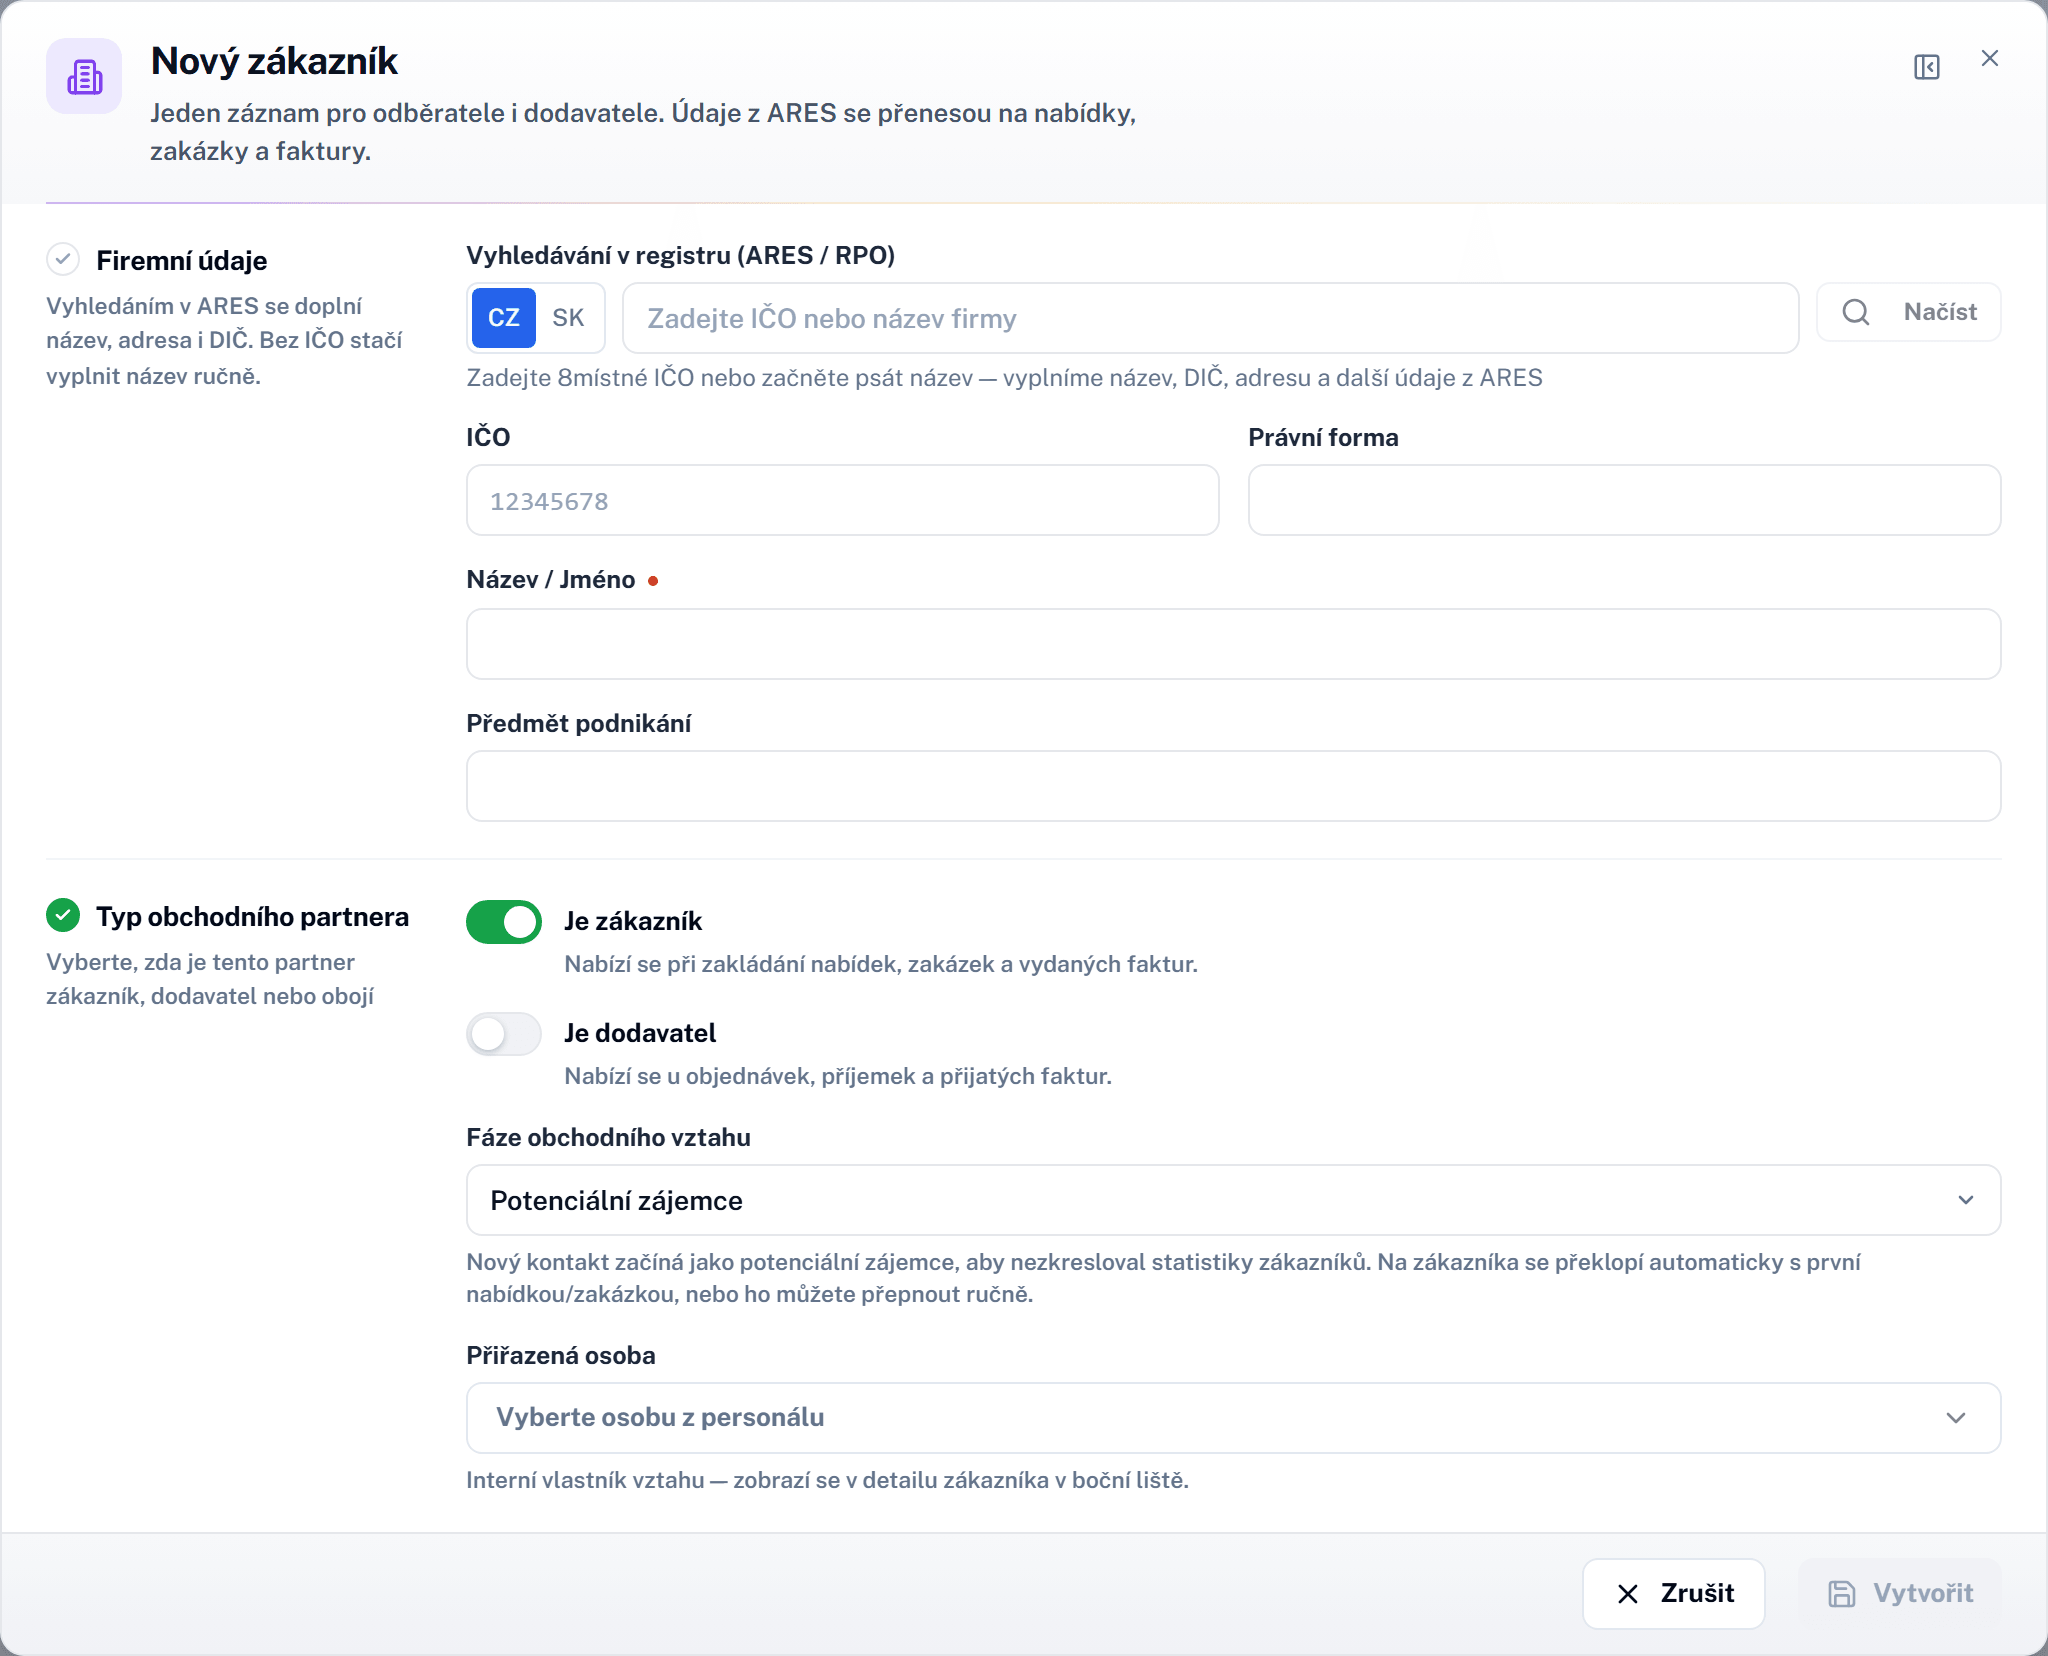2048x1656 pixels.
Task: Click the Vyhledávání v registru (ARES / RPO) label
Action: click(x=680, y=256)
